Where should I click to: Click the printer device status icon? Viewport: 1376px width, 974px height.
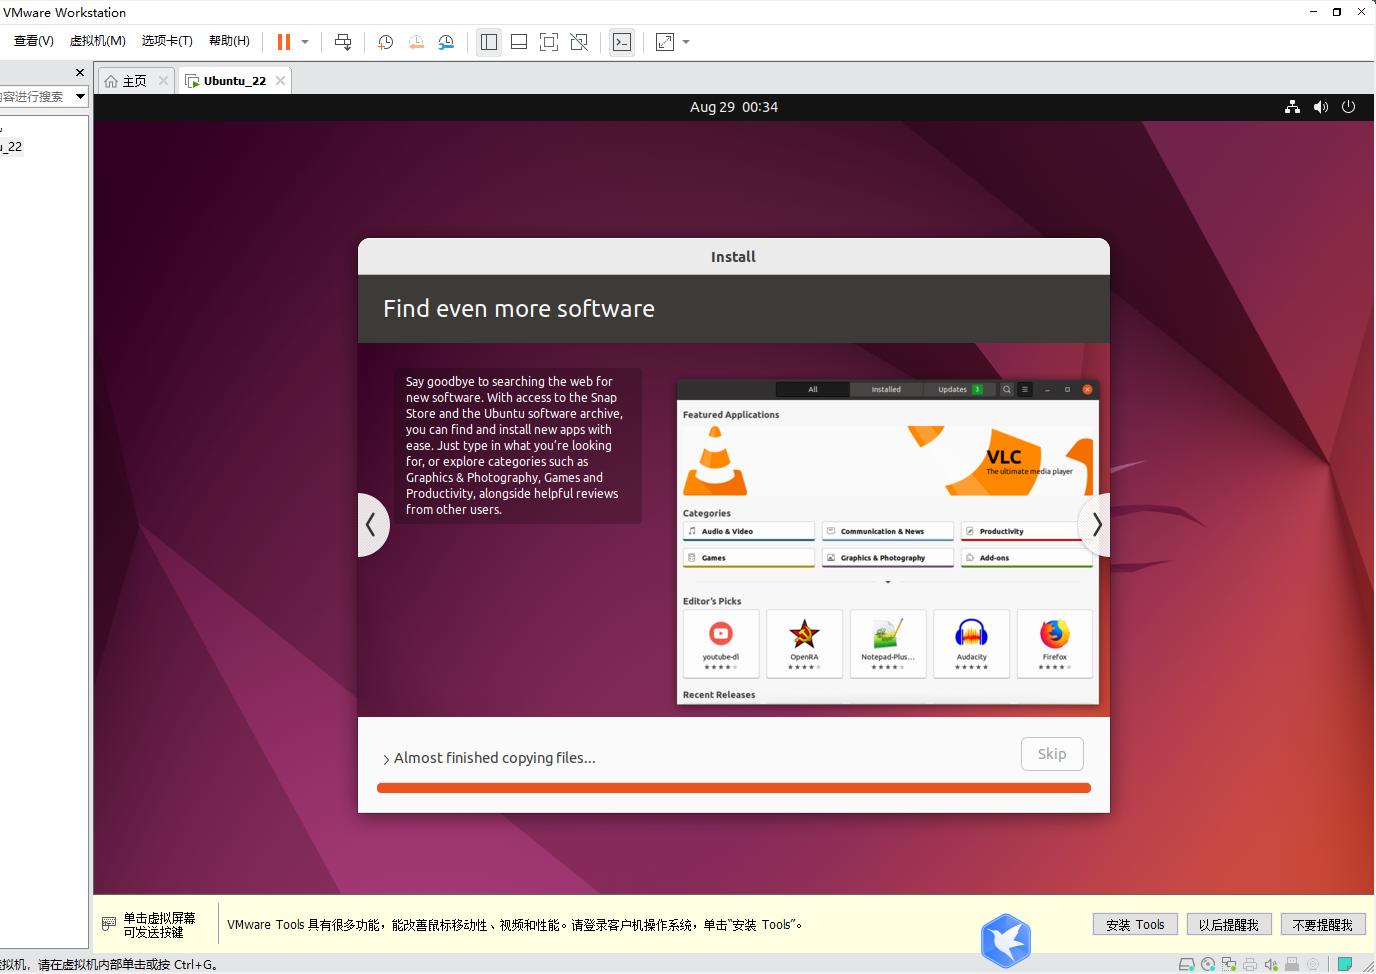coord(1250,965)
